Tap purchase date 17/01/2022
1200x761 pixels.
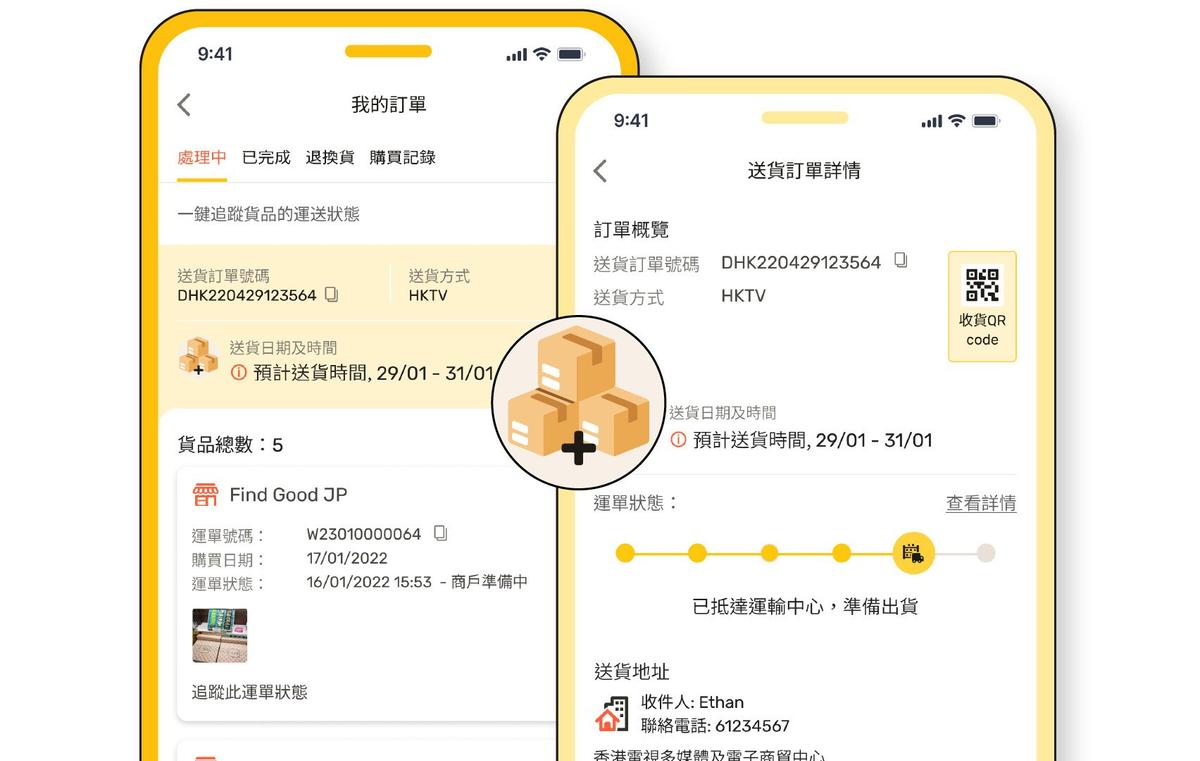click(x=347, y=558)
